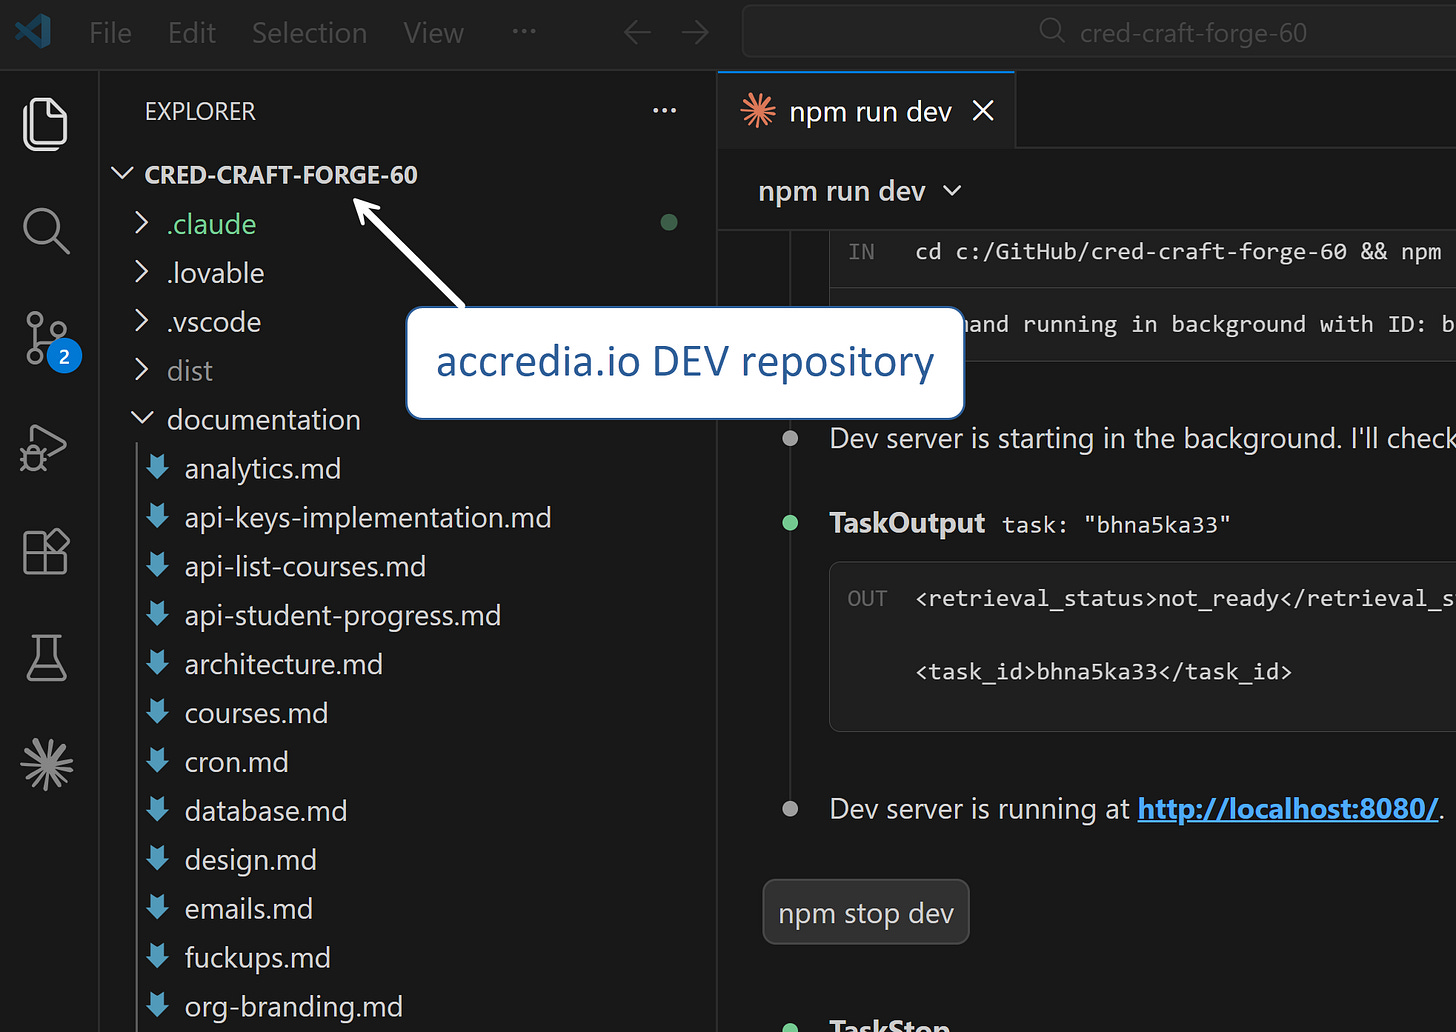
Task: Click the npm stop dev button
Action: coord(865,912)
